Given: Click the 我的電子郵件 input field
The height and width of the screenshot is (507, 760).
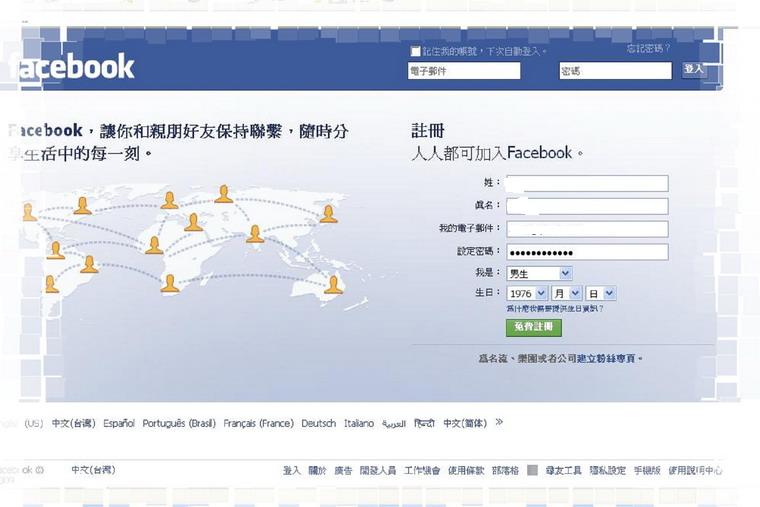Looking at the screenshot, I should (x=587, y=229).
